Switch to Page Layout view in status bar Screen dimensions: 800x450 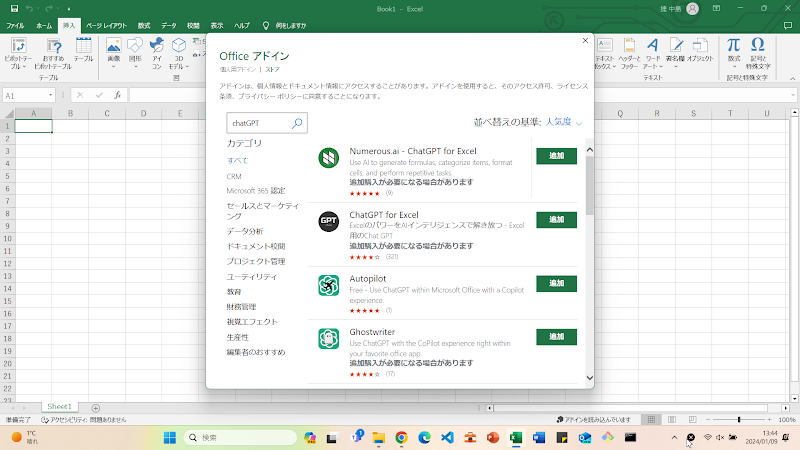point(672,419)
